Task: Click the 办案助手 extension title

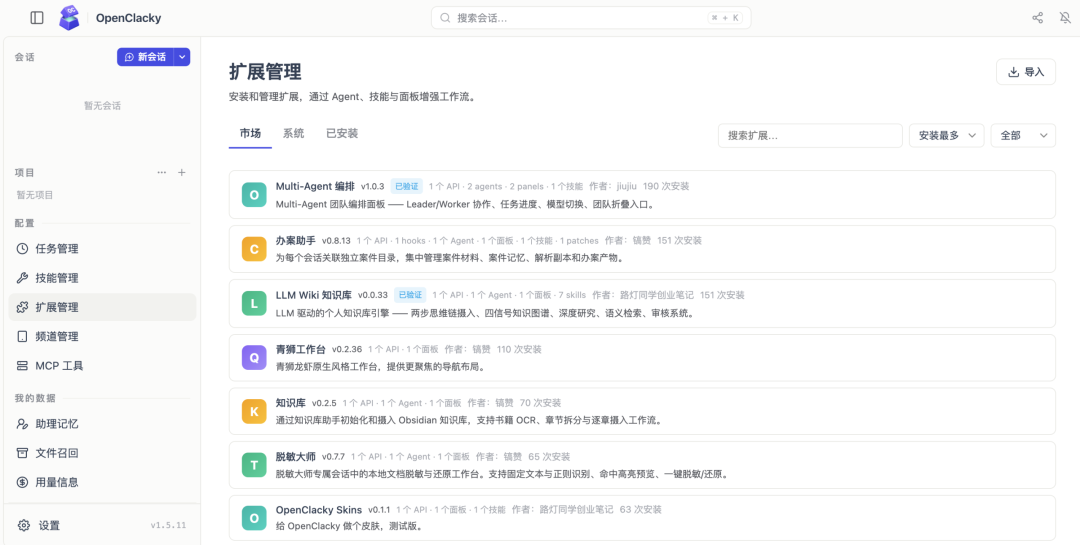Action: pos(295,240)
